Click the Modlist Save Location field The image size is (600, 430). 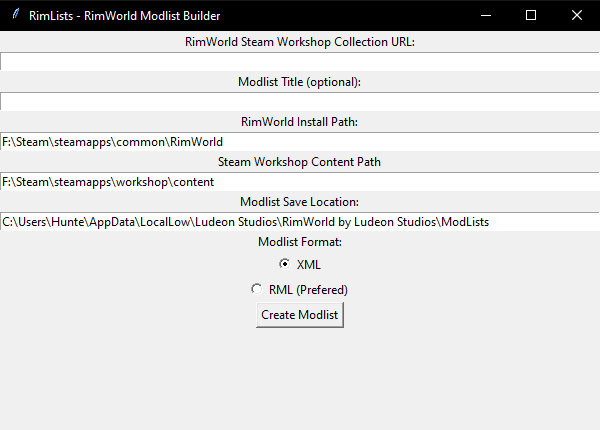click(300, 221)
